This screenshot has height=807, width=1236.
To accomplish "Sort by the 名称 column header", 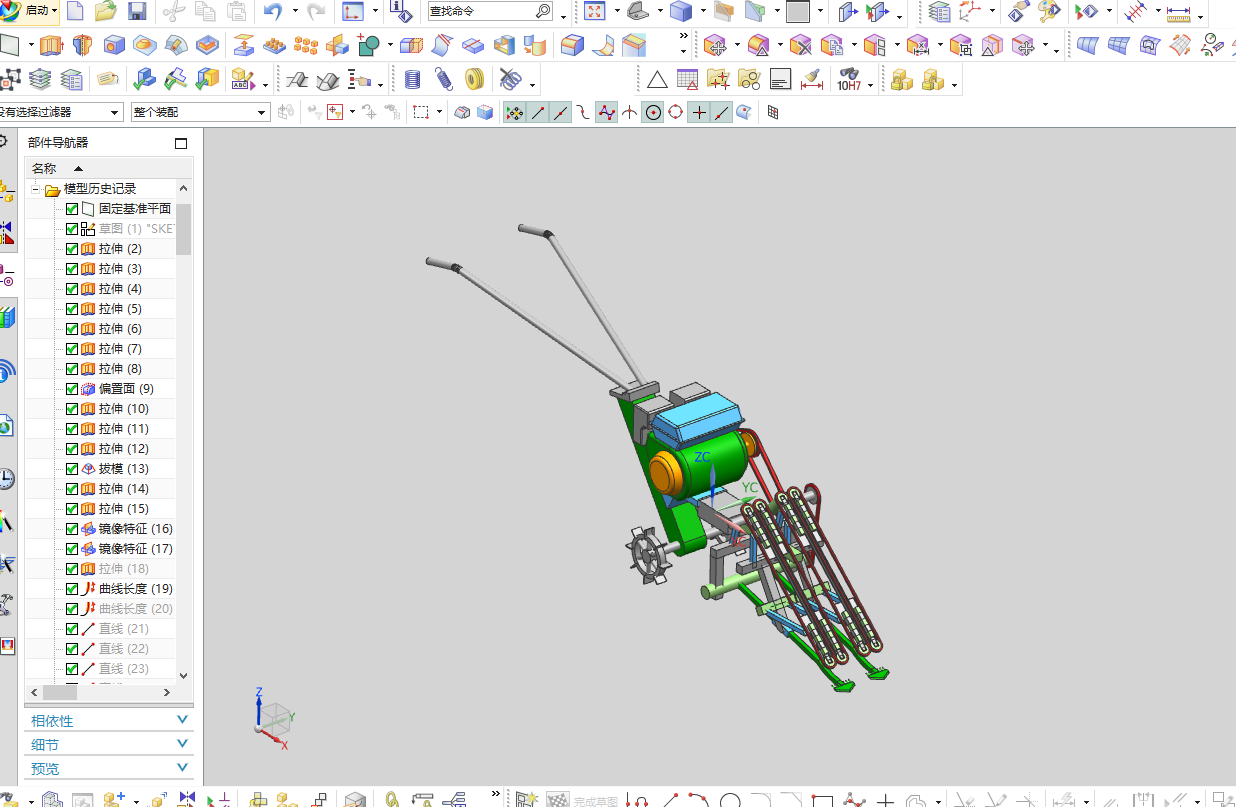I will click(44, 168).
